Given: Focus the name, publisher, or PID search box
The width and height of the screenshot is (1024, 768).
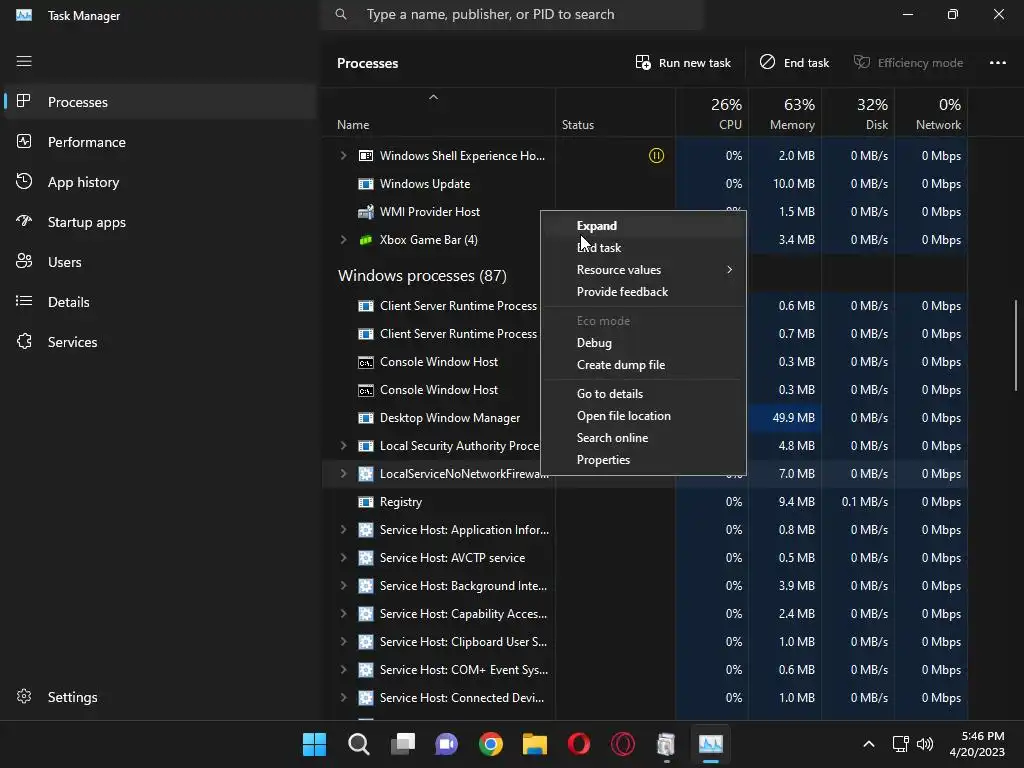Looking at the screenshot, I should tap(513, 14).
